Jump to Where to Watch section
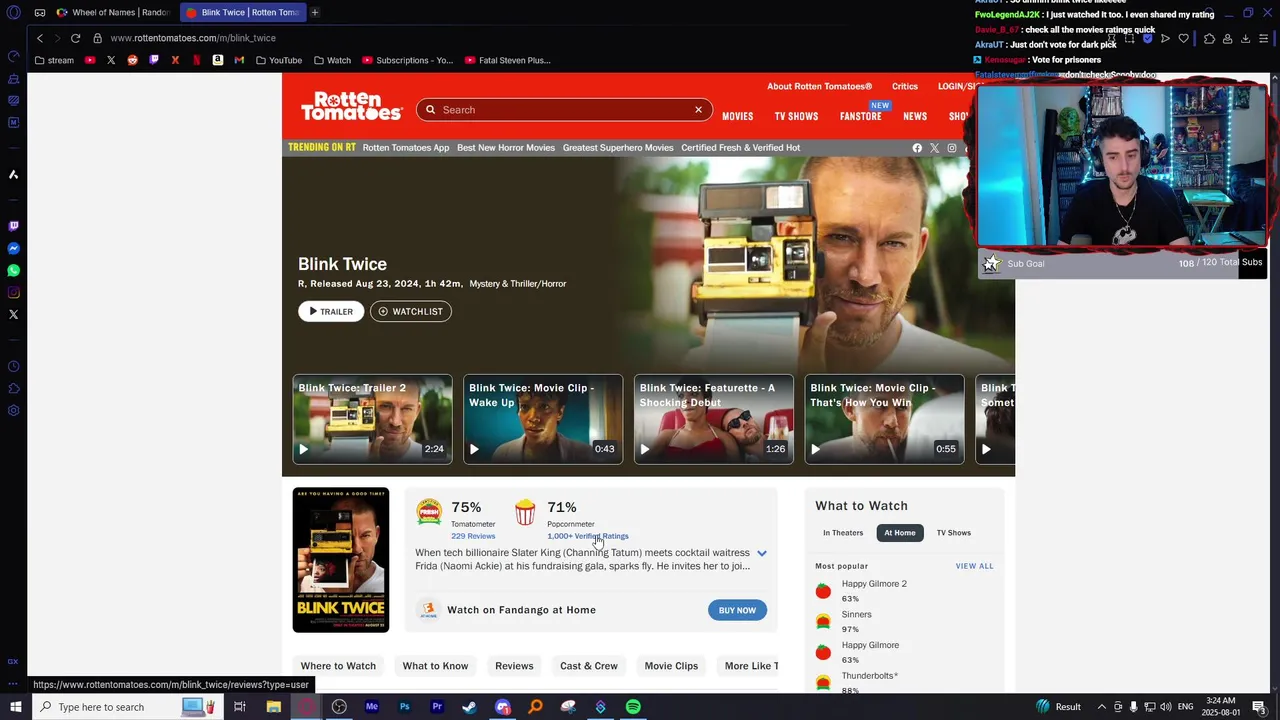Image resolution: width=1280 pixels, height=720 pixels. [x=338, y=666]
